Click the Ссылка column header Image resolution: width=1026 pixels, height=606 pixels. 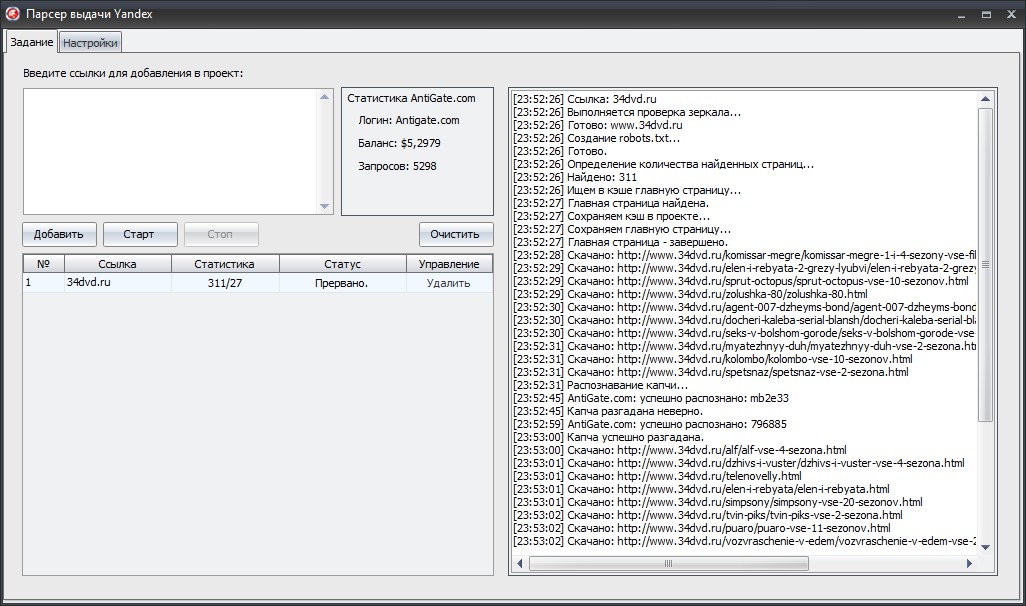pyautogui.click(x=117, y=264)
